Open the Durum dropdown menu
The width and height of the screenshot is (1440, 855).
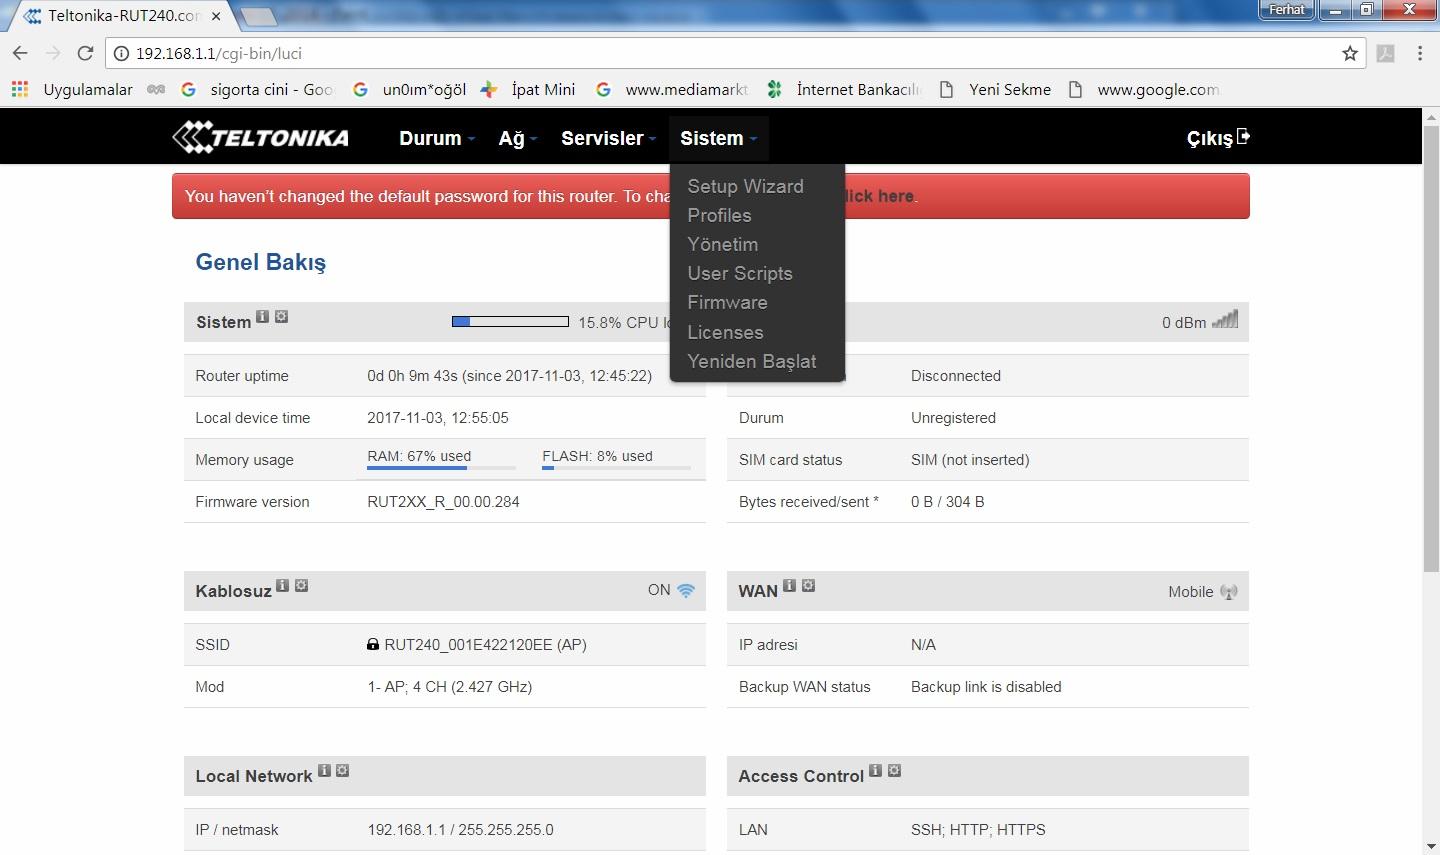pos(437,138)
